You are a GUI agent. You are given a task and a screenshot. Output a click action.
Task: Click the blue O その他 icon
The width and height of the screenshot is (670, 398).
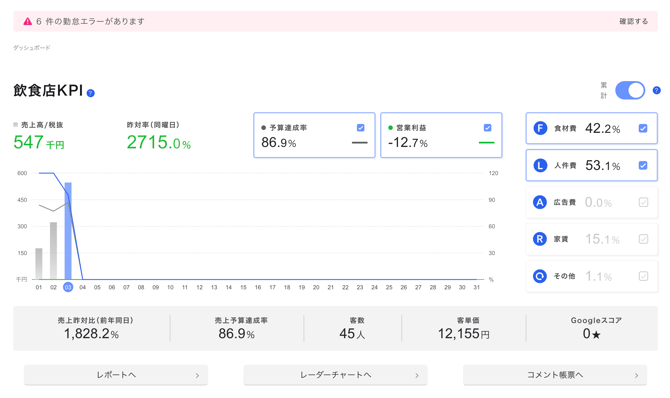[x=540, y=276]
